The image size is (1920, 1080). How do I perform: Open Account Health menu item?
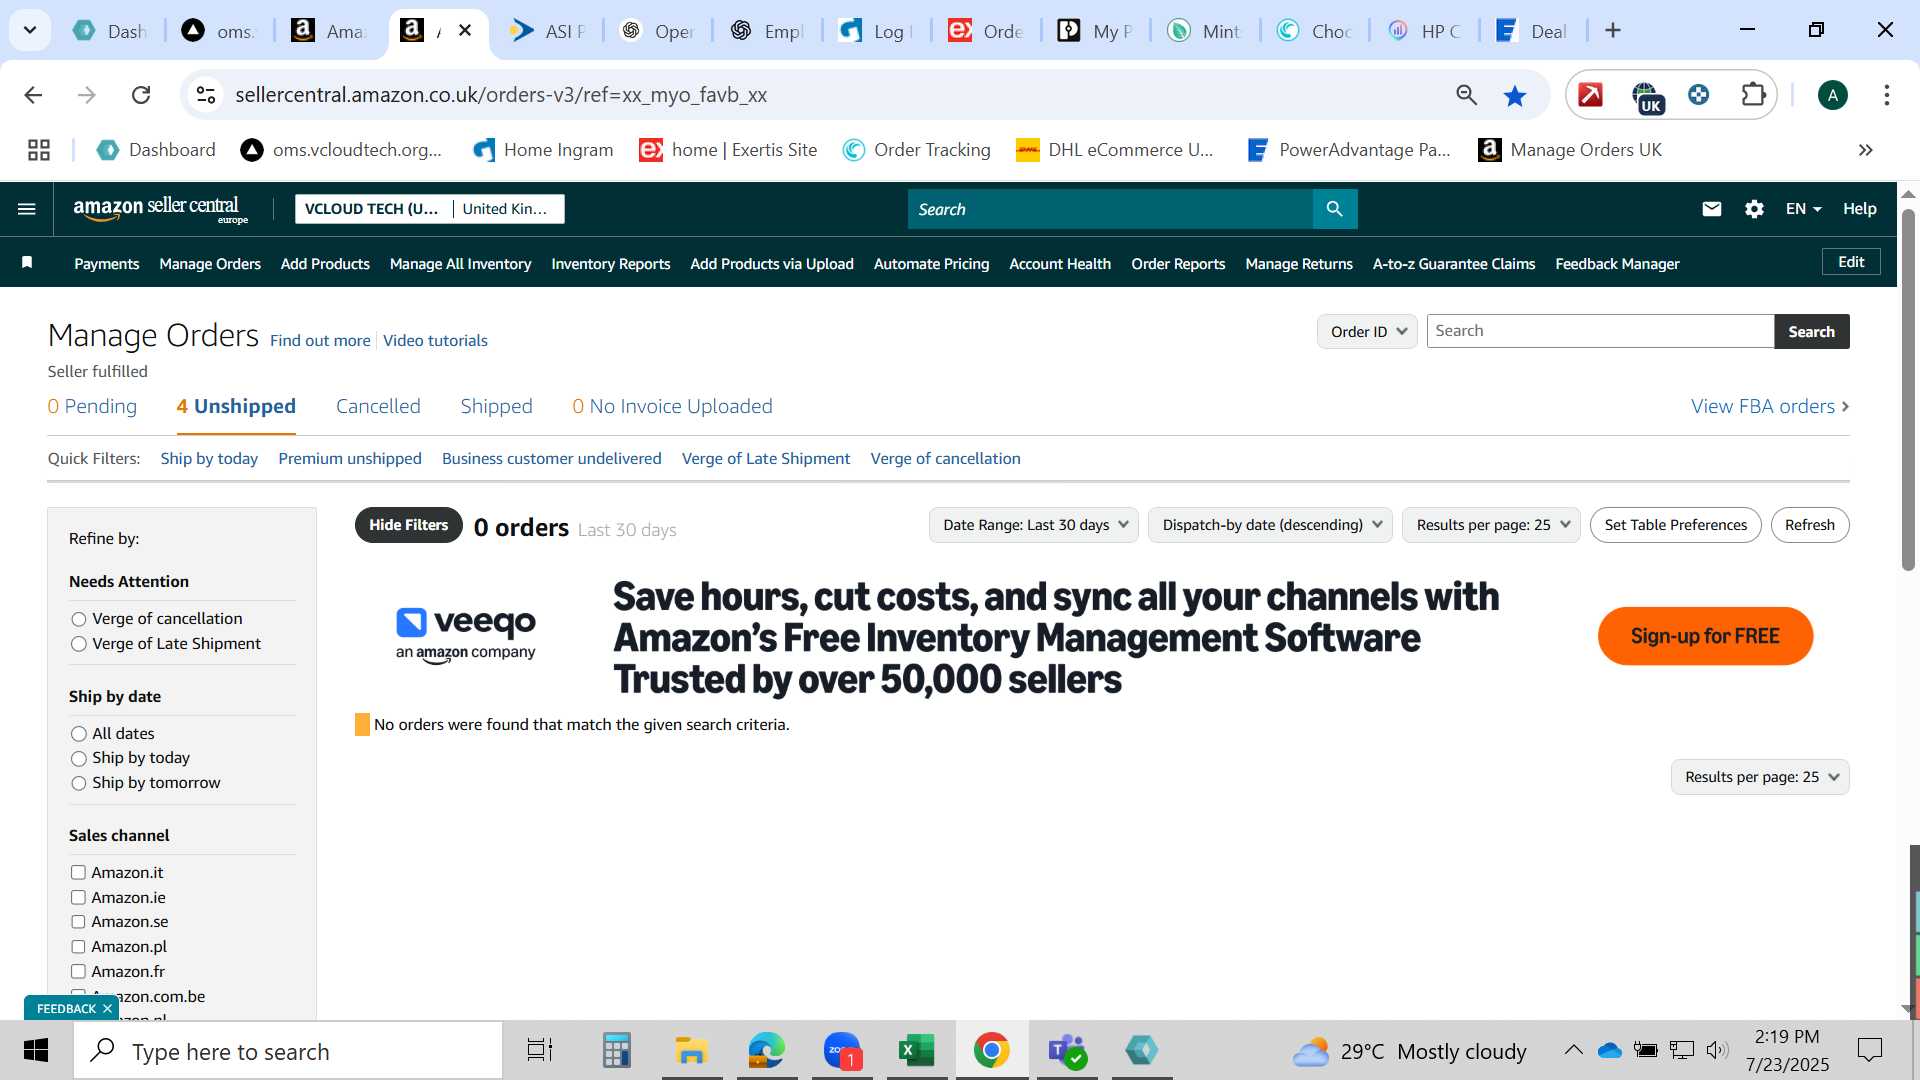pyautogui.click(x=1060, y=264)
